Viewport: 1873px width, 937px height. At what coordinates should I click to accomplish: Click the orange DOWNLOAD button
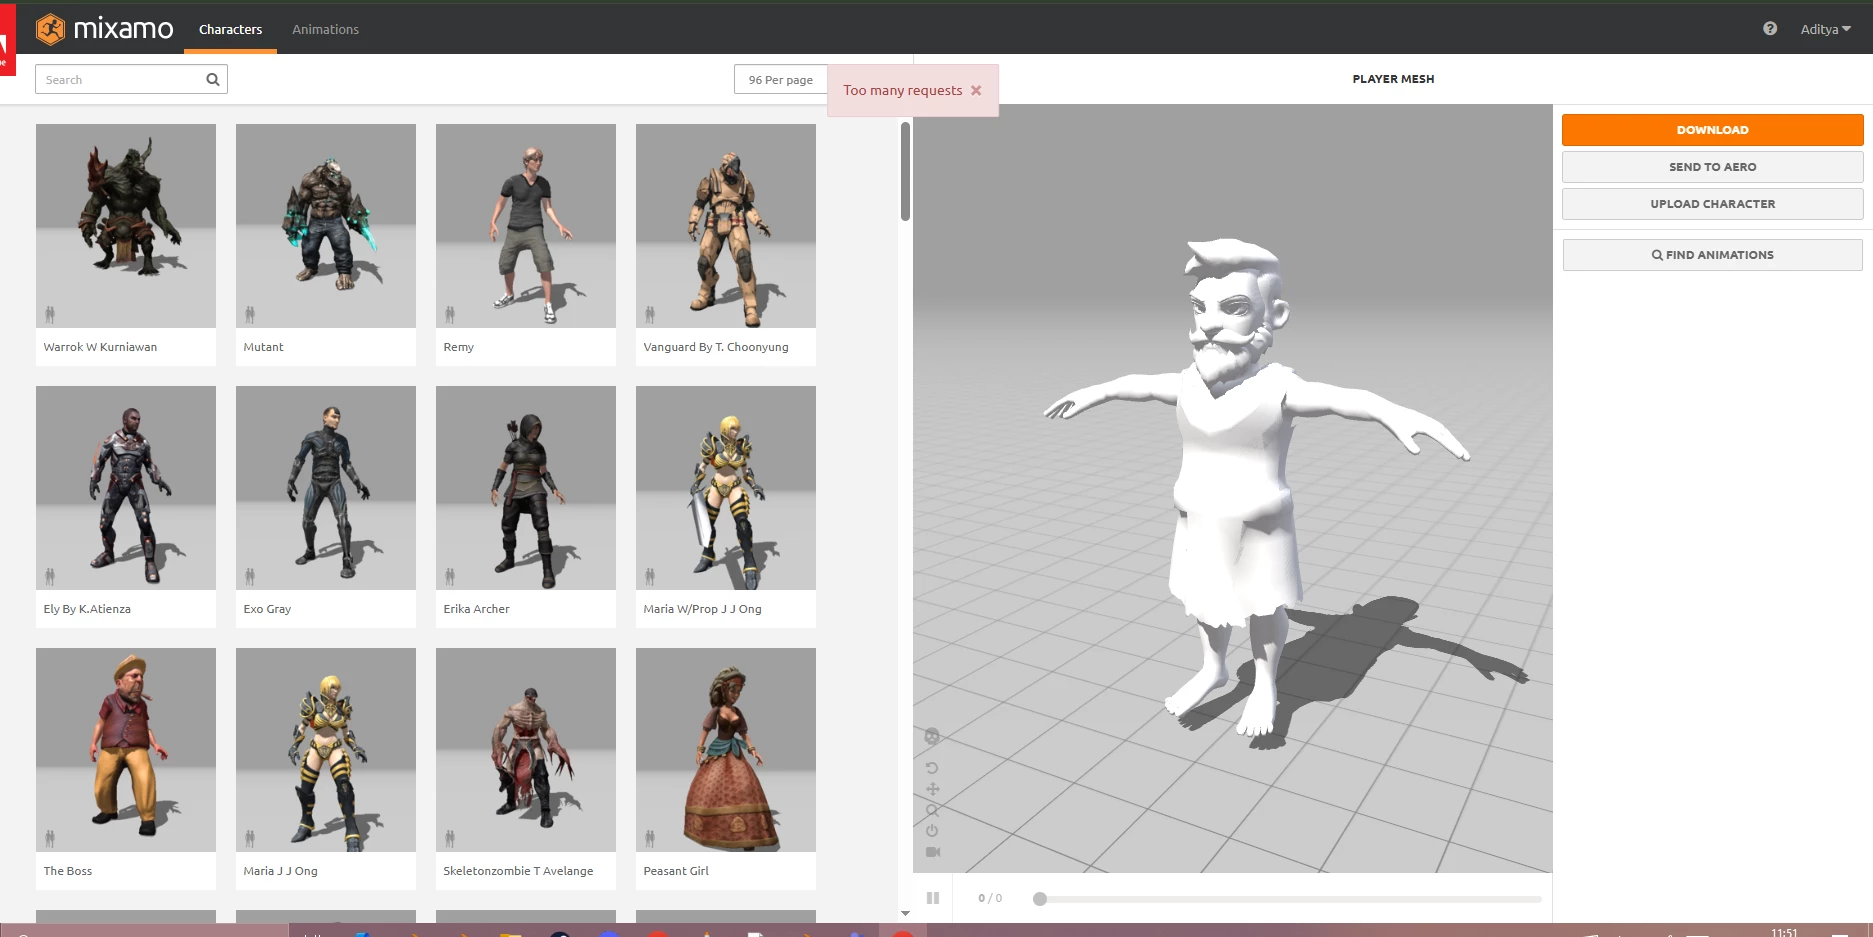[x=1712, y=130]
